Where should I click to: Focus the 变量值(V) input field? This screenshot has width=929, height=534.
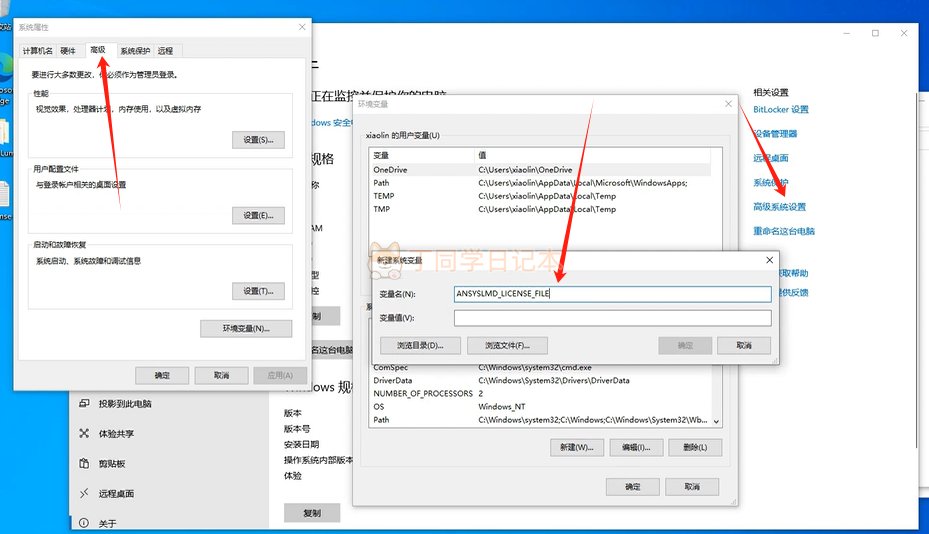pos(613,318)
